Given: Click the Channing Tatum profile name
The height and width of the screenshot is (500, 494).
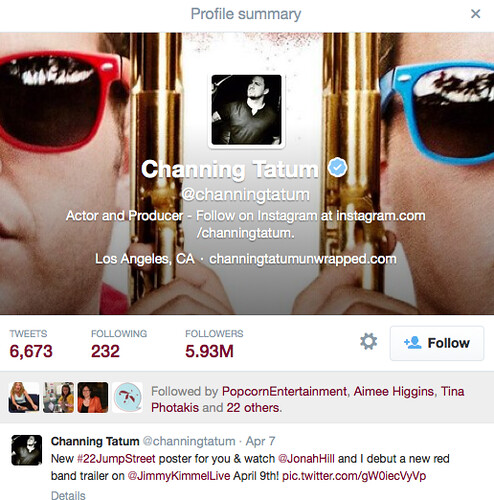Looking at the screenshot, I should (230, 169).
